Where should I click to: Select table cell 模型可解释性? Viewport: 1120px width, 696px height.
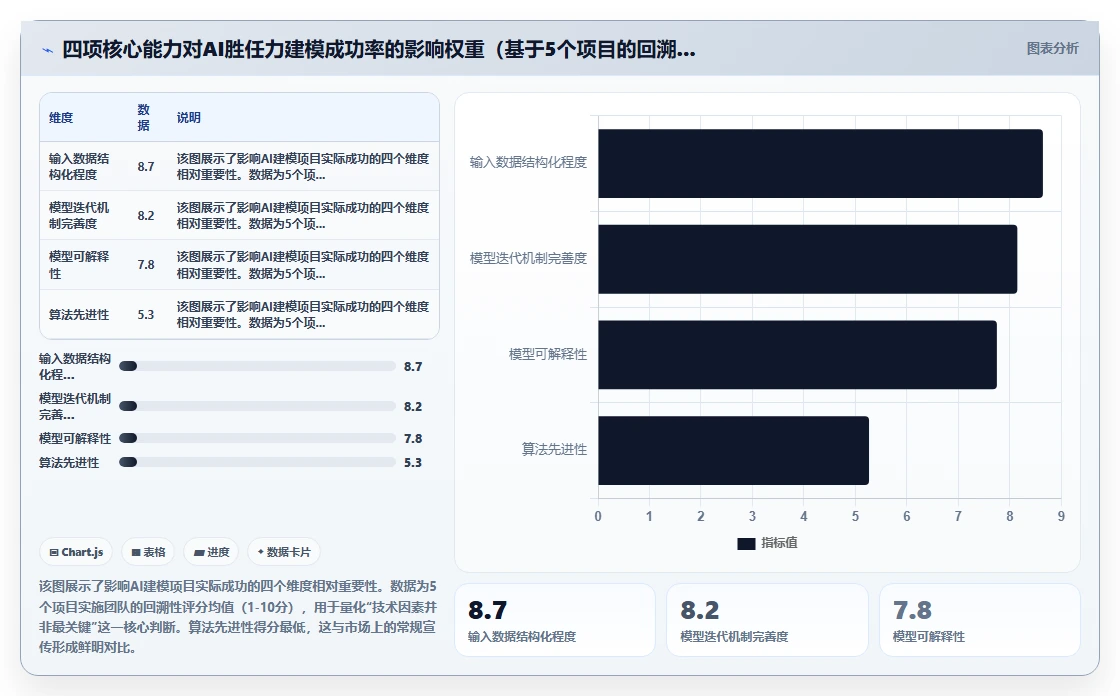[x=79, y=264]
